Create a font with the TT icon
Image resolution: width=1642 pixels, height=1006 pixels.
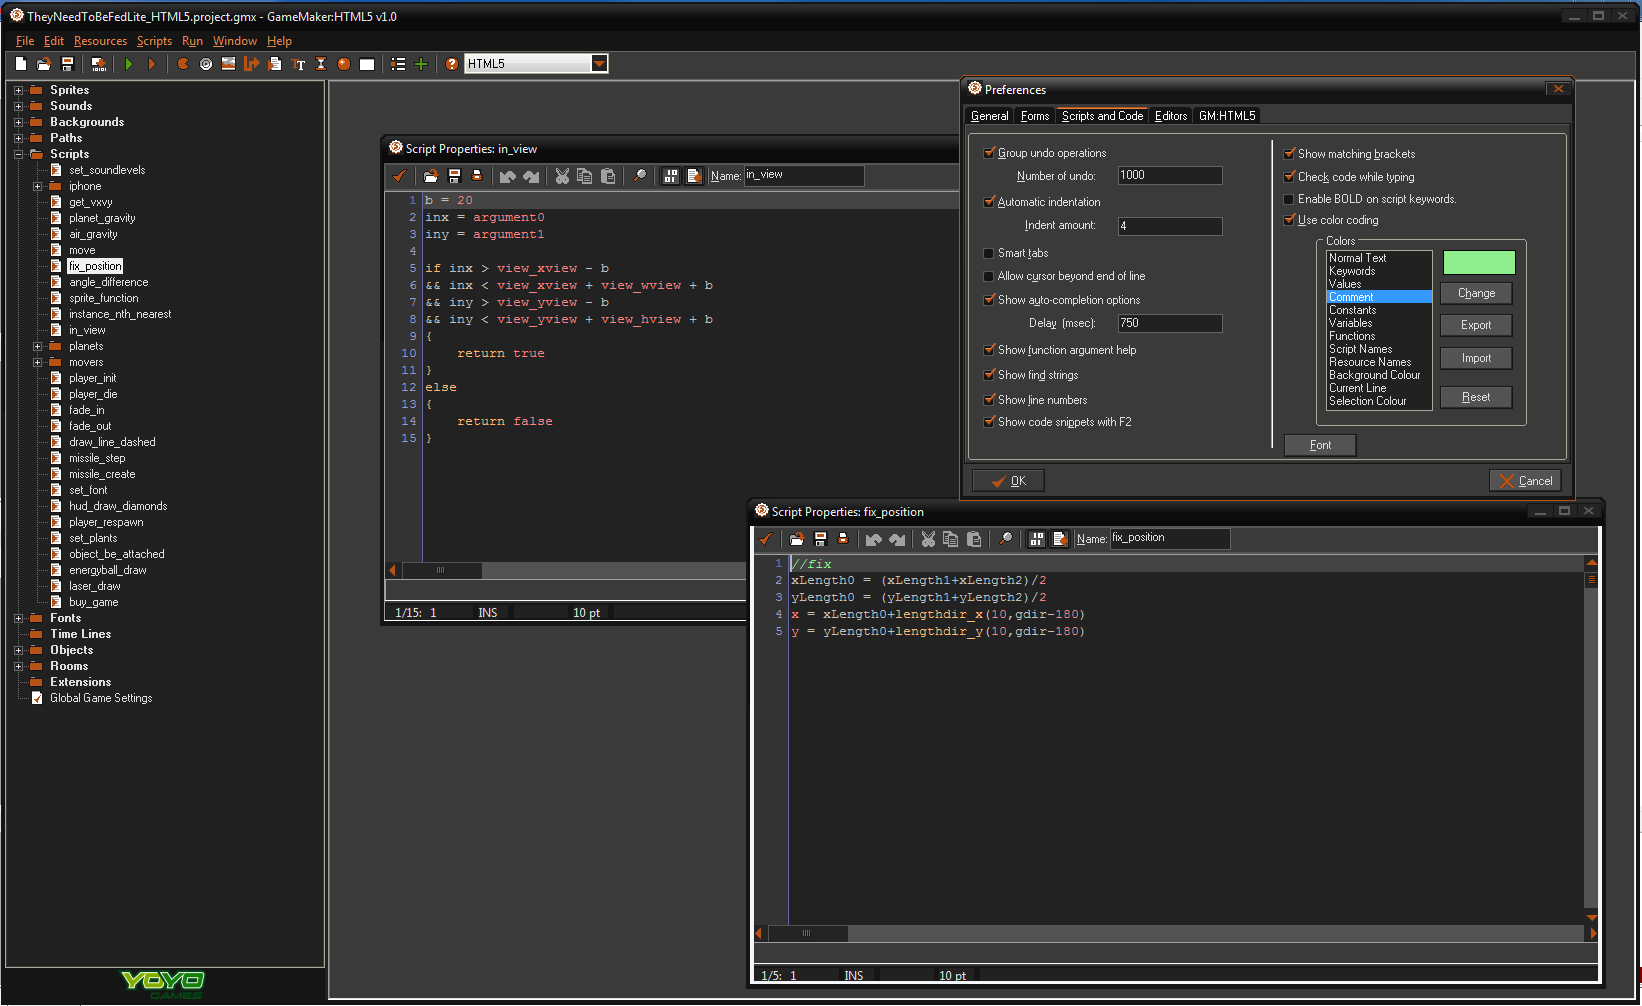pos(298,64)
